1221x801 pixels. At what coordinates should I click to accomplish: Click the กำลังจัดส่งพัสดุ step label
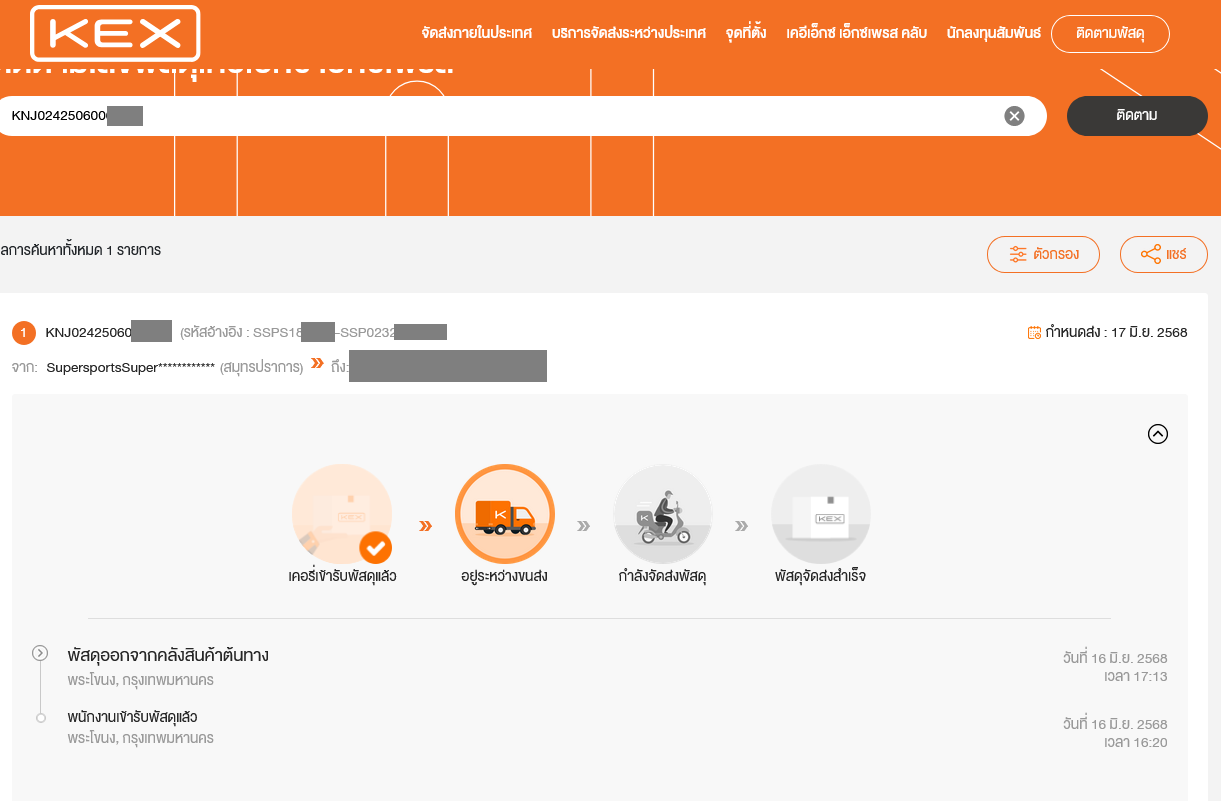click(x=662, y=577)
